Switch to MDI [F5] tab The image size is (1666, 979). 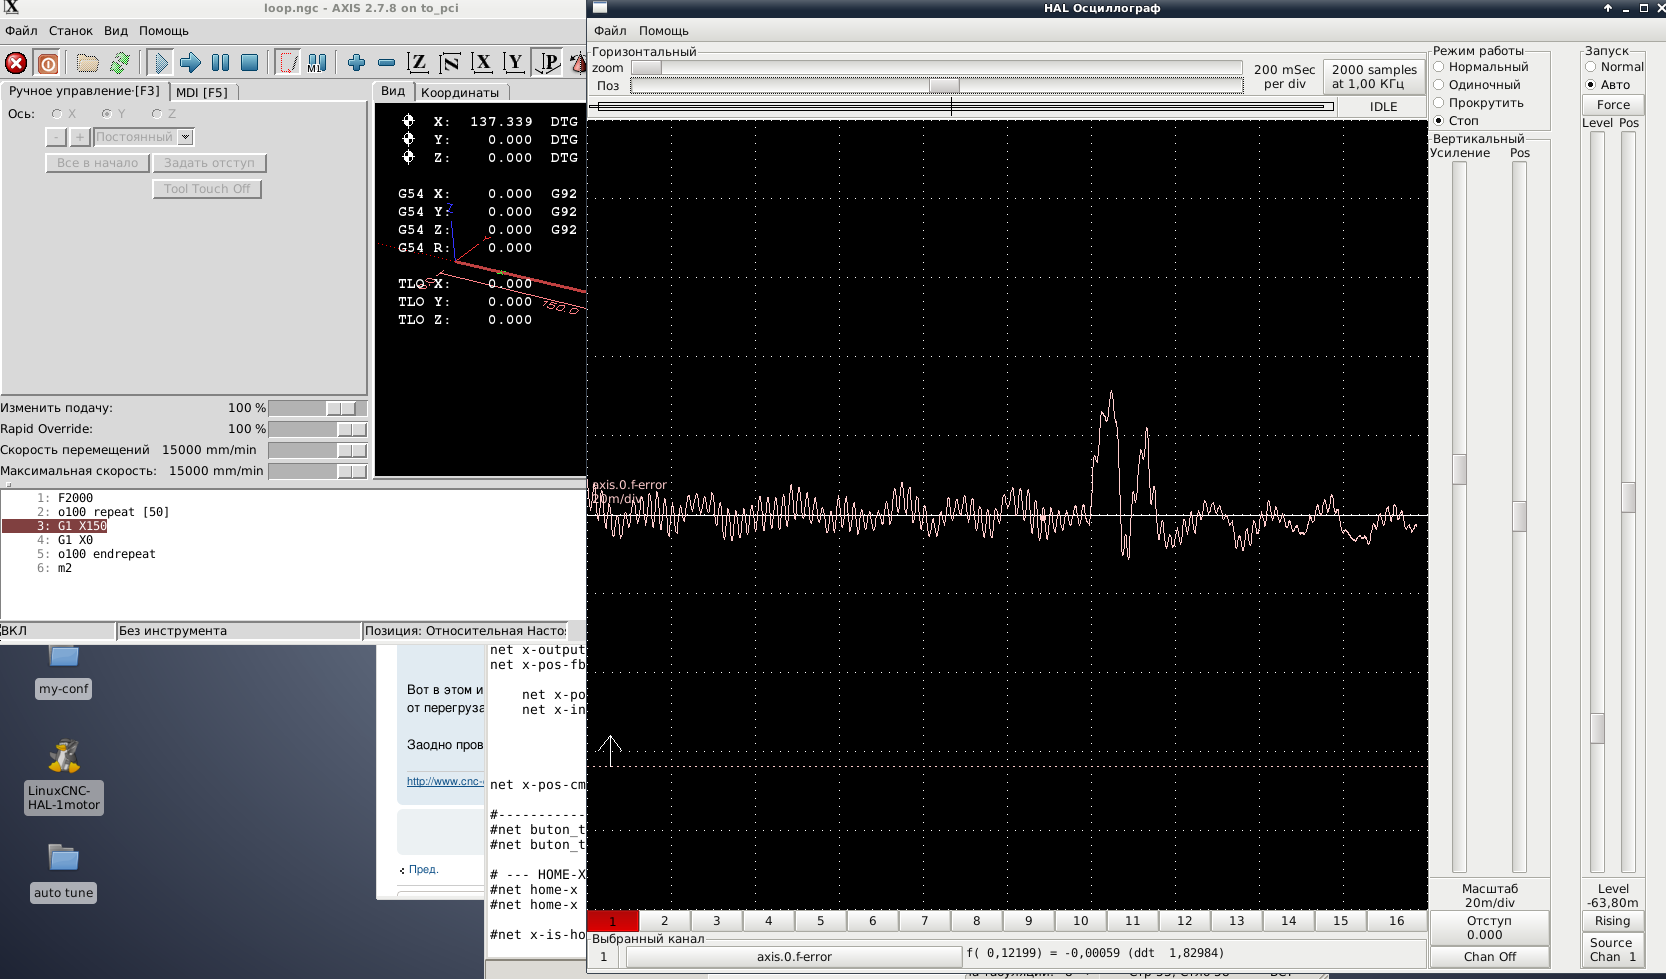(202, 92)
